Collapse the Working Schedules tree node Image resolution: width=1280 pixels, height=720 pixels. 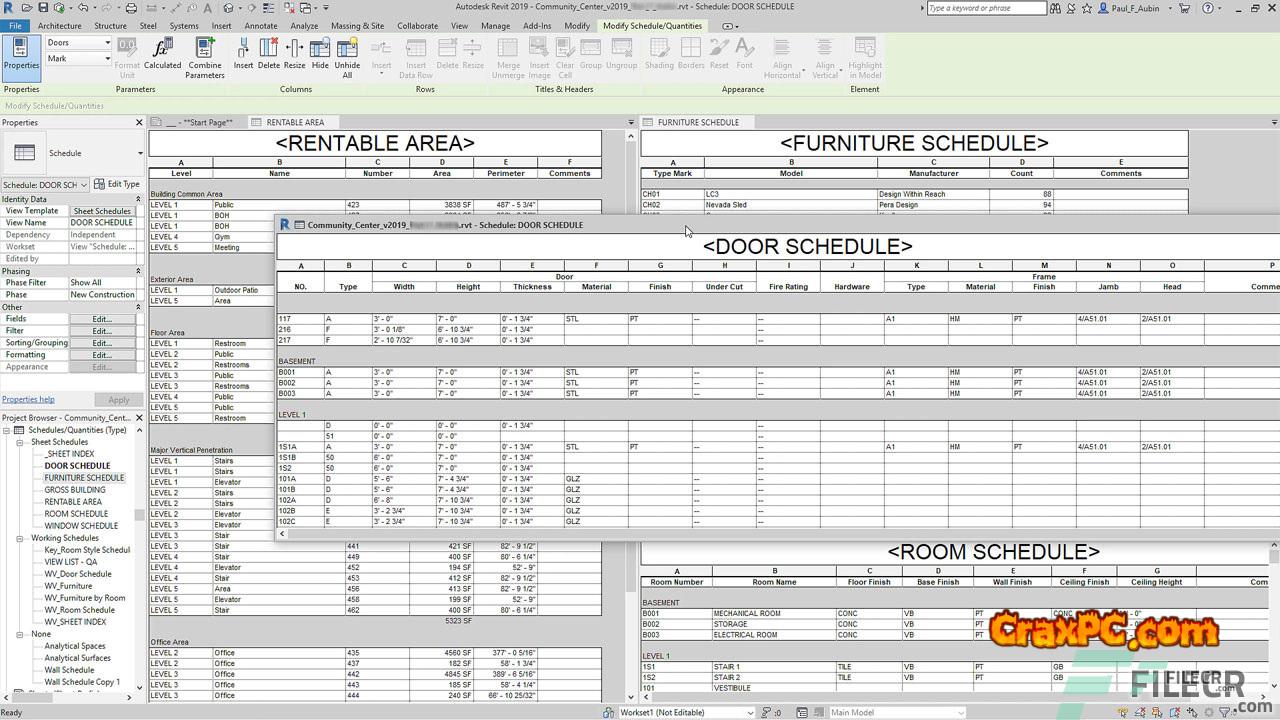21,538
